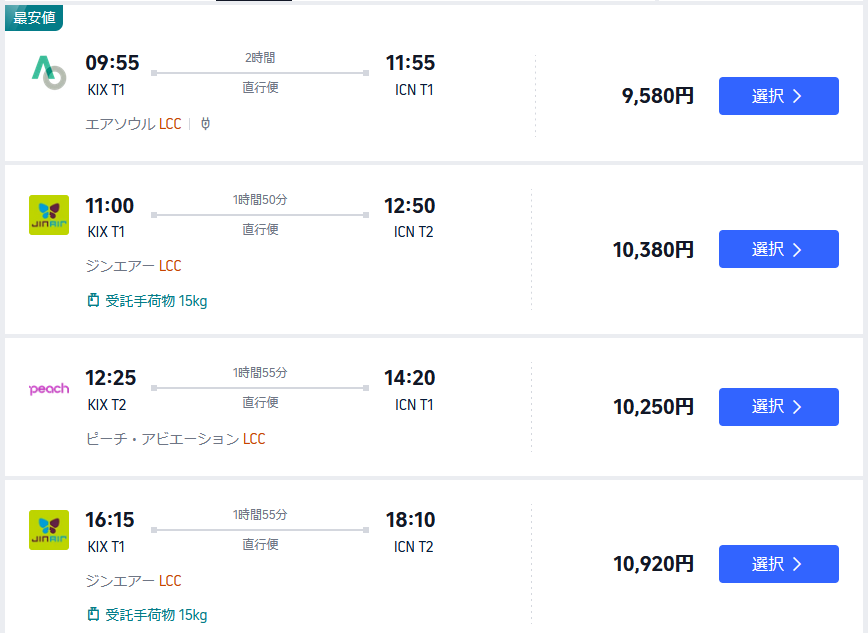Select the 9,580円 Air Seoul flight
Screen dimensions: 868x633
click(778, 96)
